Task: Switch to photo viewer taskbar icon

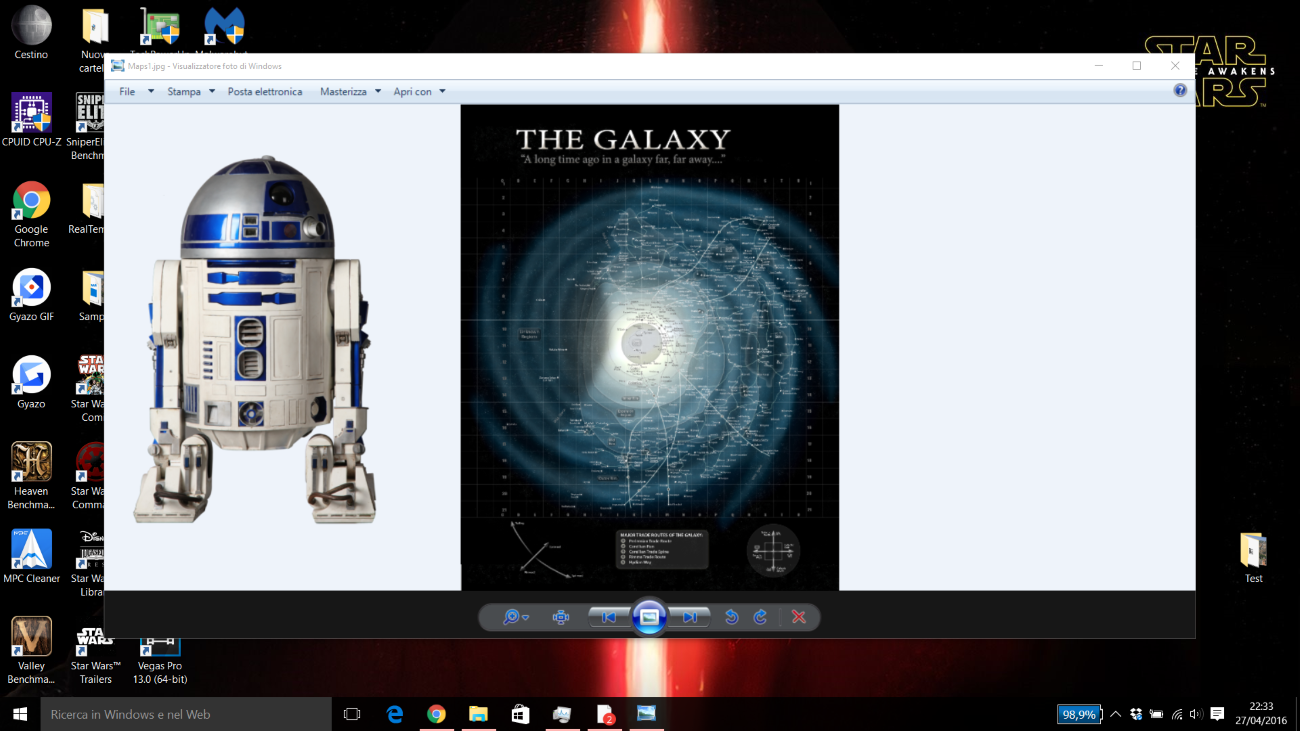Action: click(646, 714)
